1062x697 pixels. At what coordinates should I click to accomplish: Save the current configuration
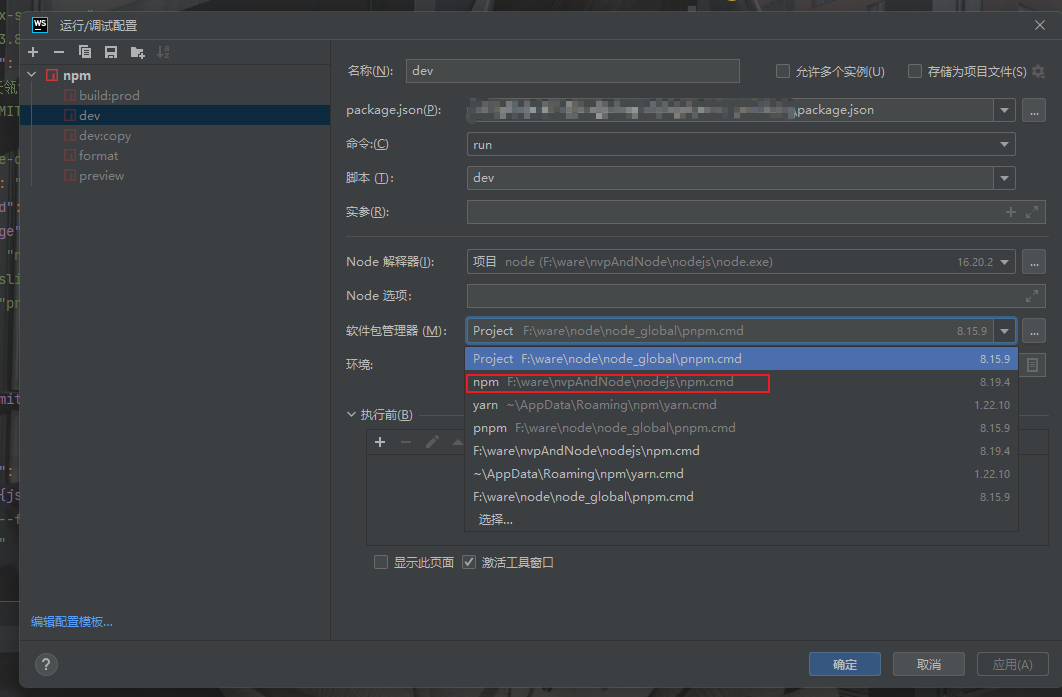tap(110, 51)
